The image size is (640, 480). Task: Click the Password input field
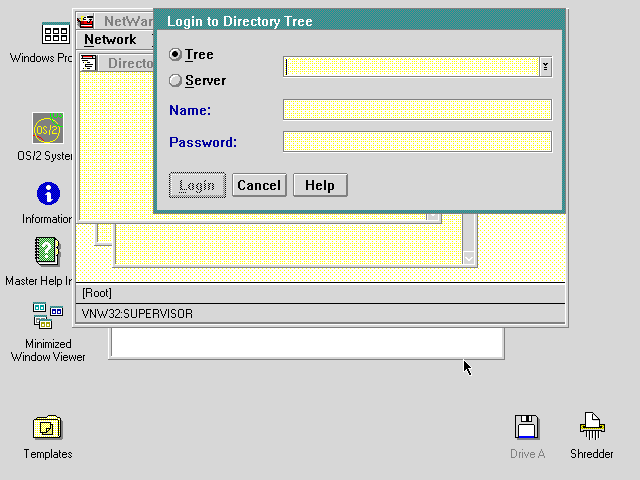(x=417, y=142)
